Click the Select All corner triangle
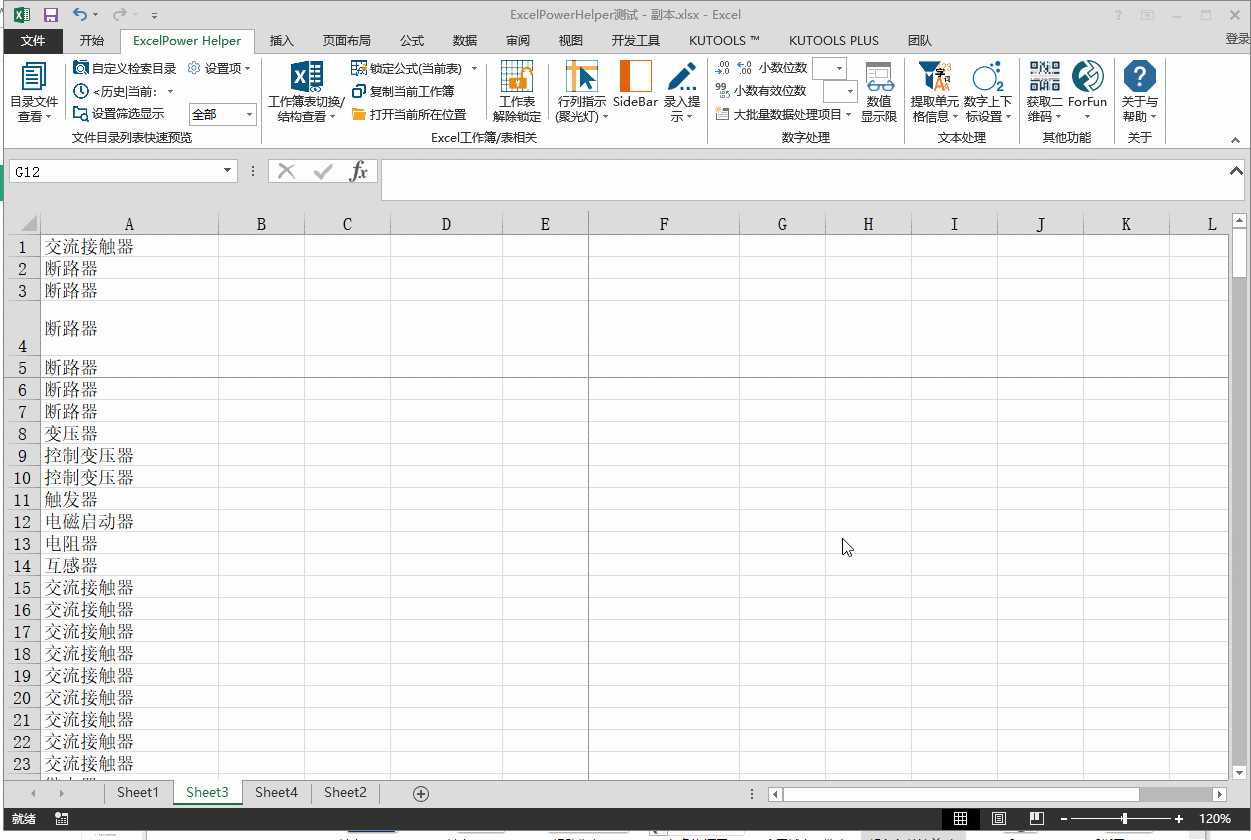 click(28, 224)
